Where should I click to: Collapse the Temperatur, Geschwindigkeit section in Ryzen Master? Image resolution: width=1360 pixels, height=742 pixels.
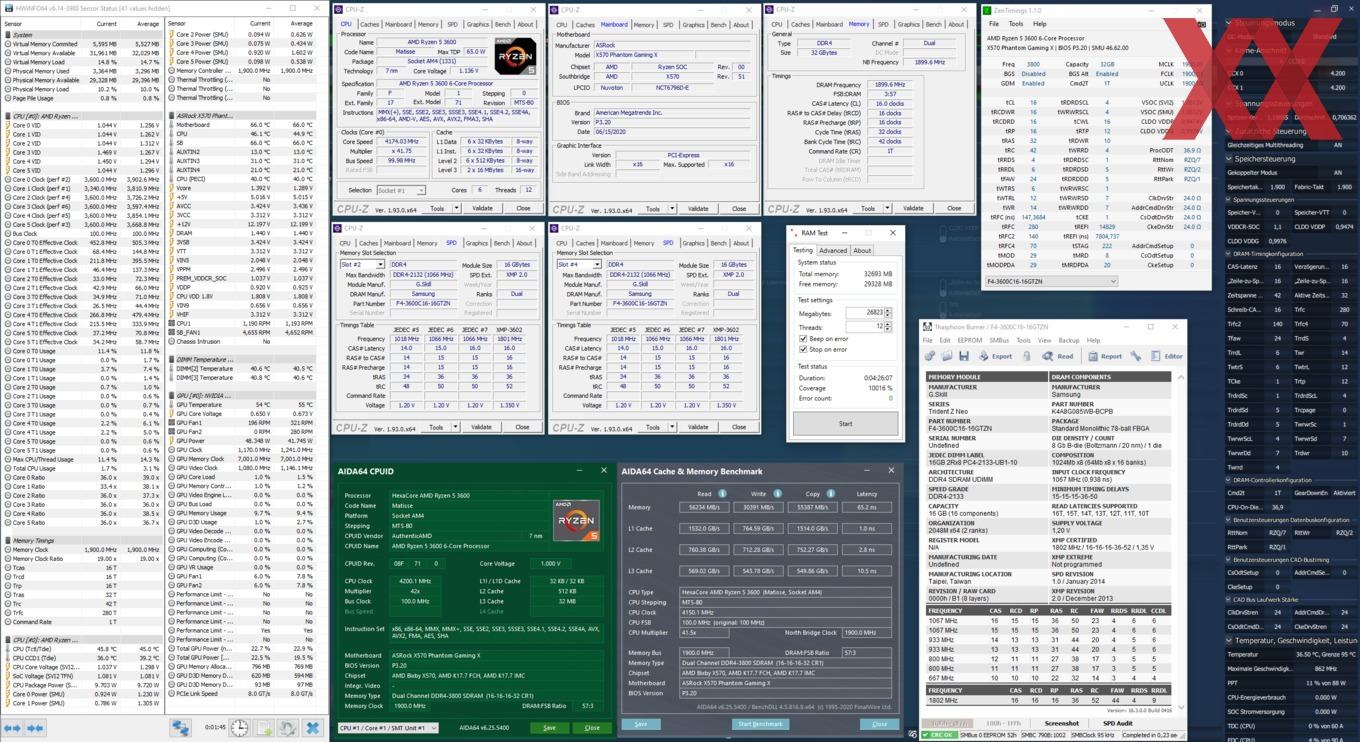pos(1230,640)
